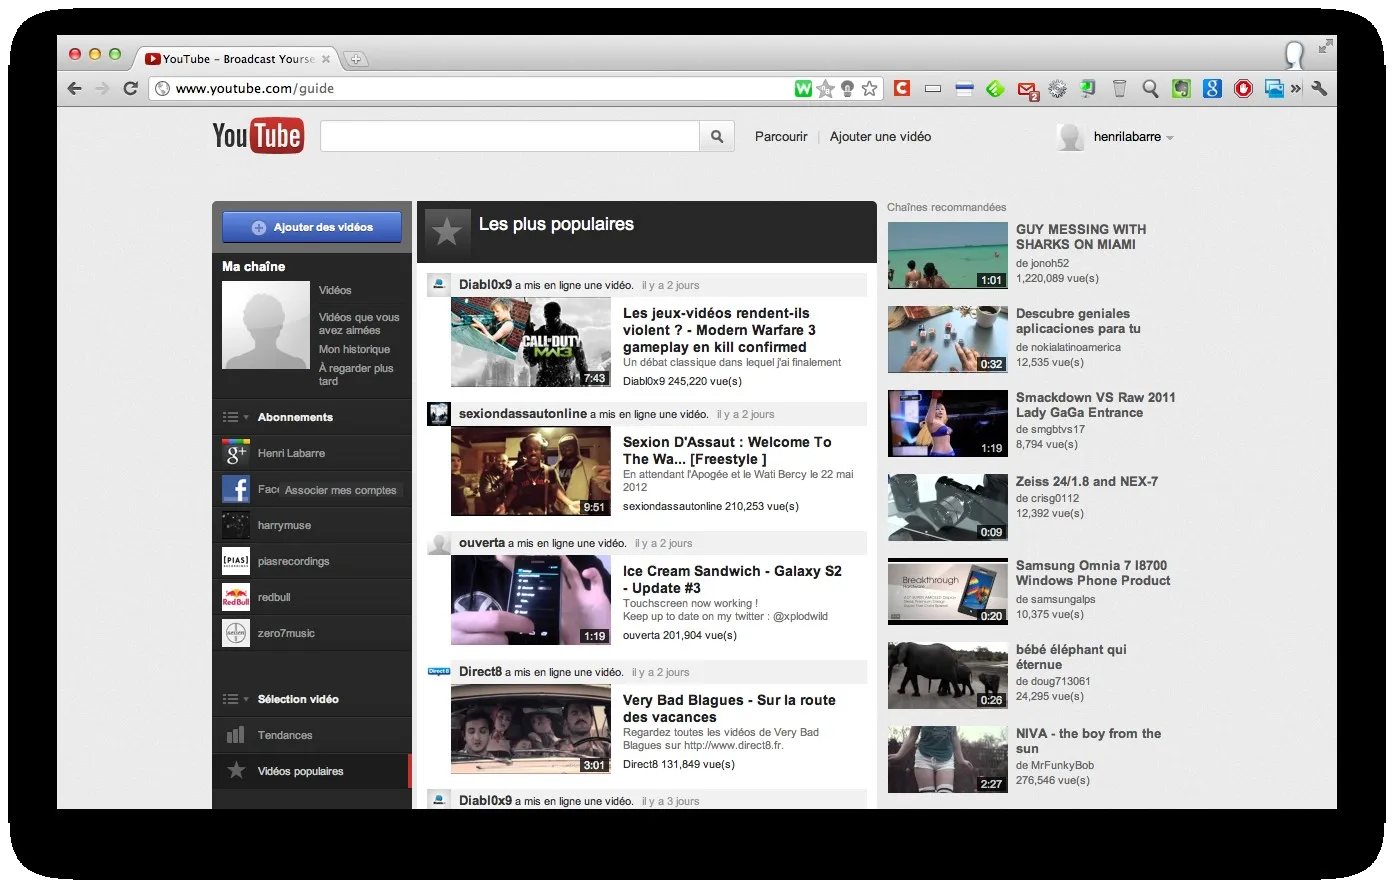
Task: Open Sexion D'Assaut Welcome To The Wa... title
Action: pos(727,450)
